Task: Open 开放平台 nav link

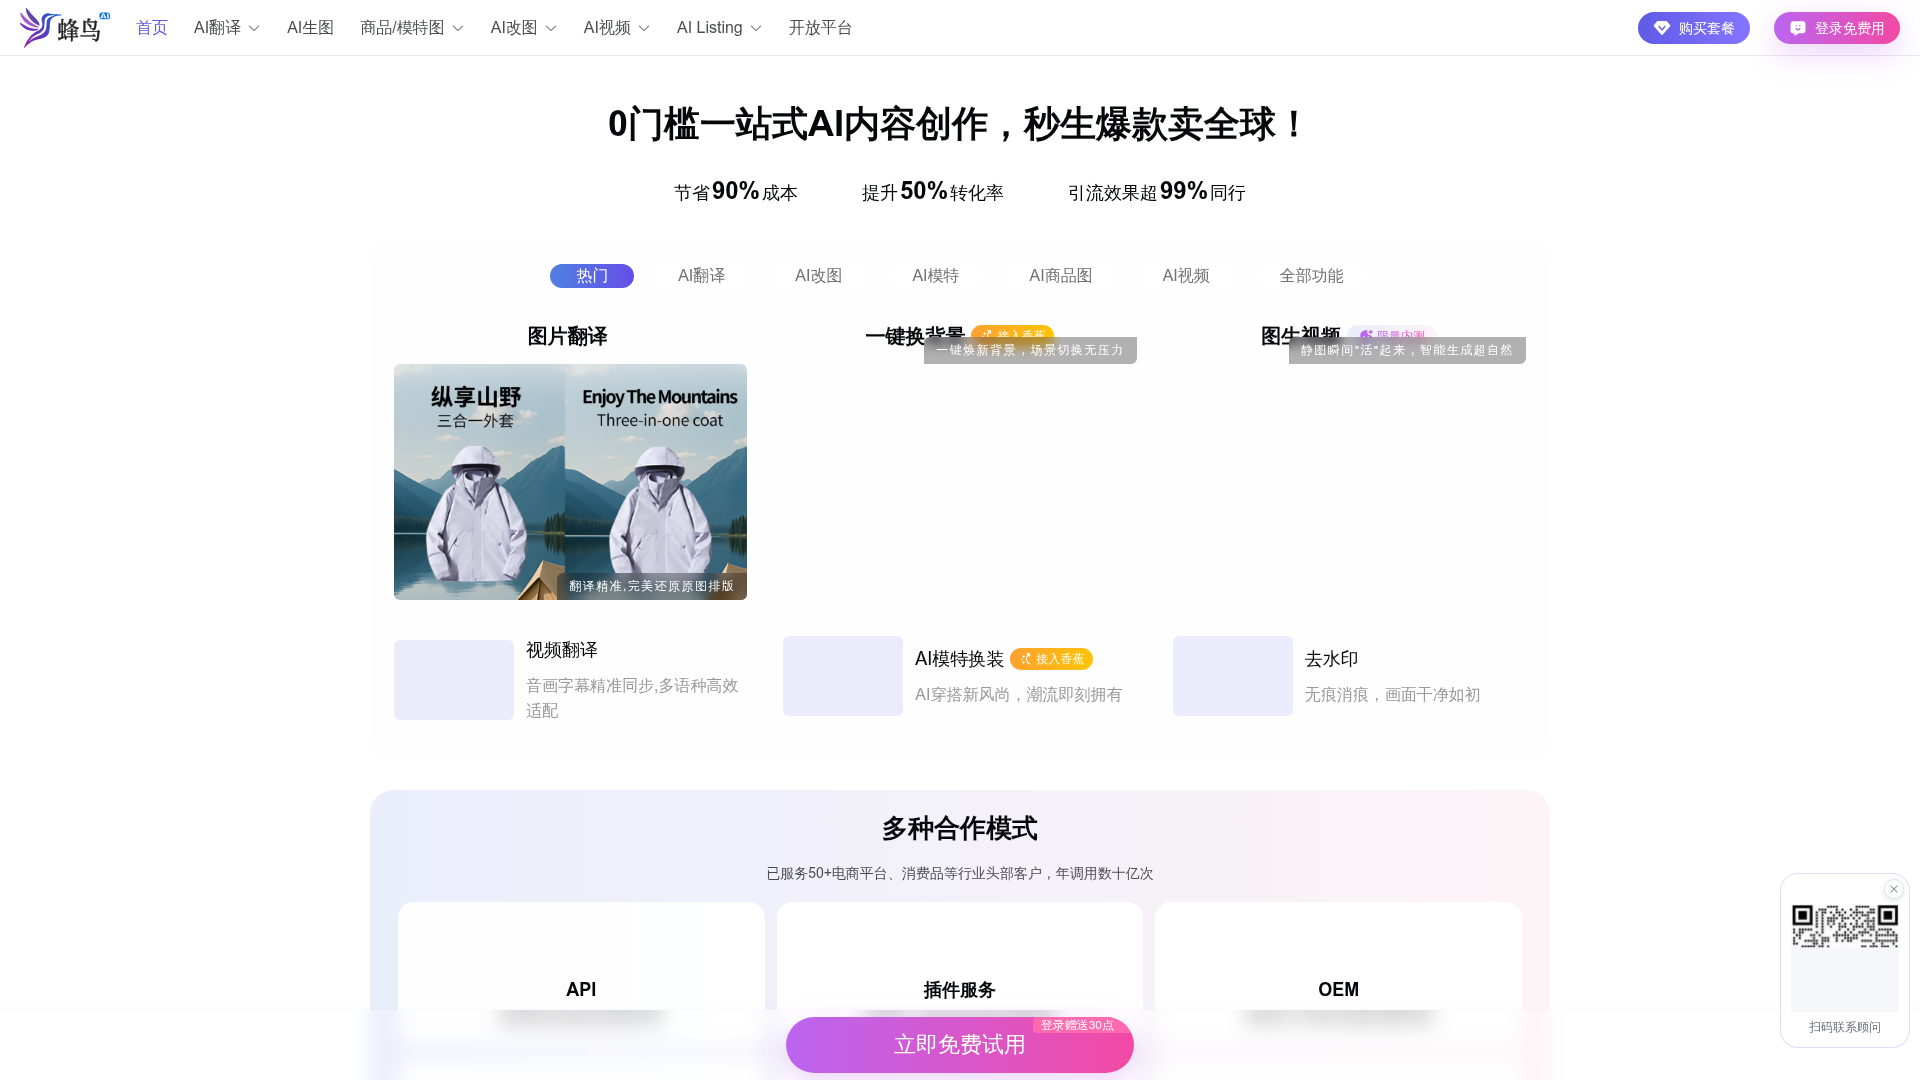Action: coord(820,28)
